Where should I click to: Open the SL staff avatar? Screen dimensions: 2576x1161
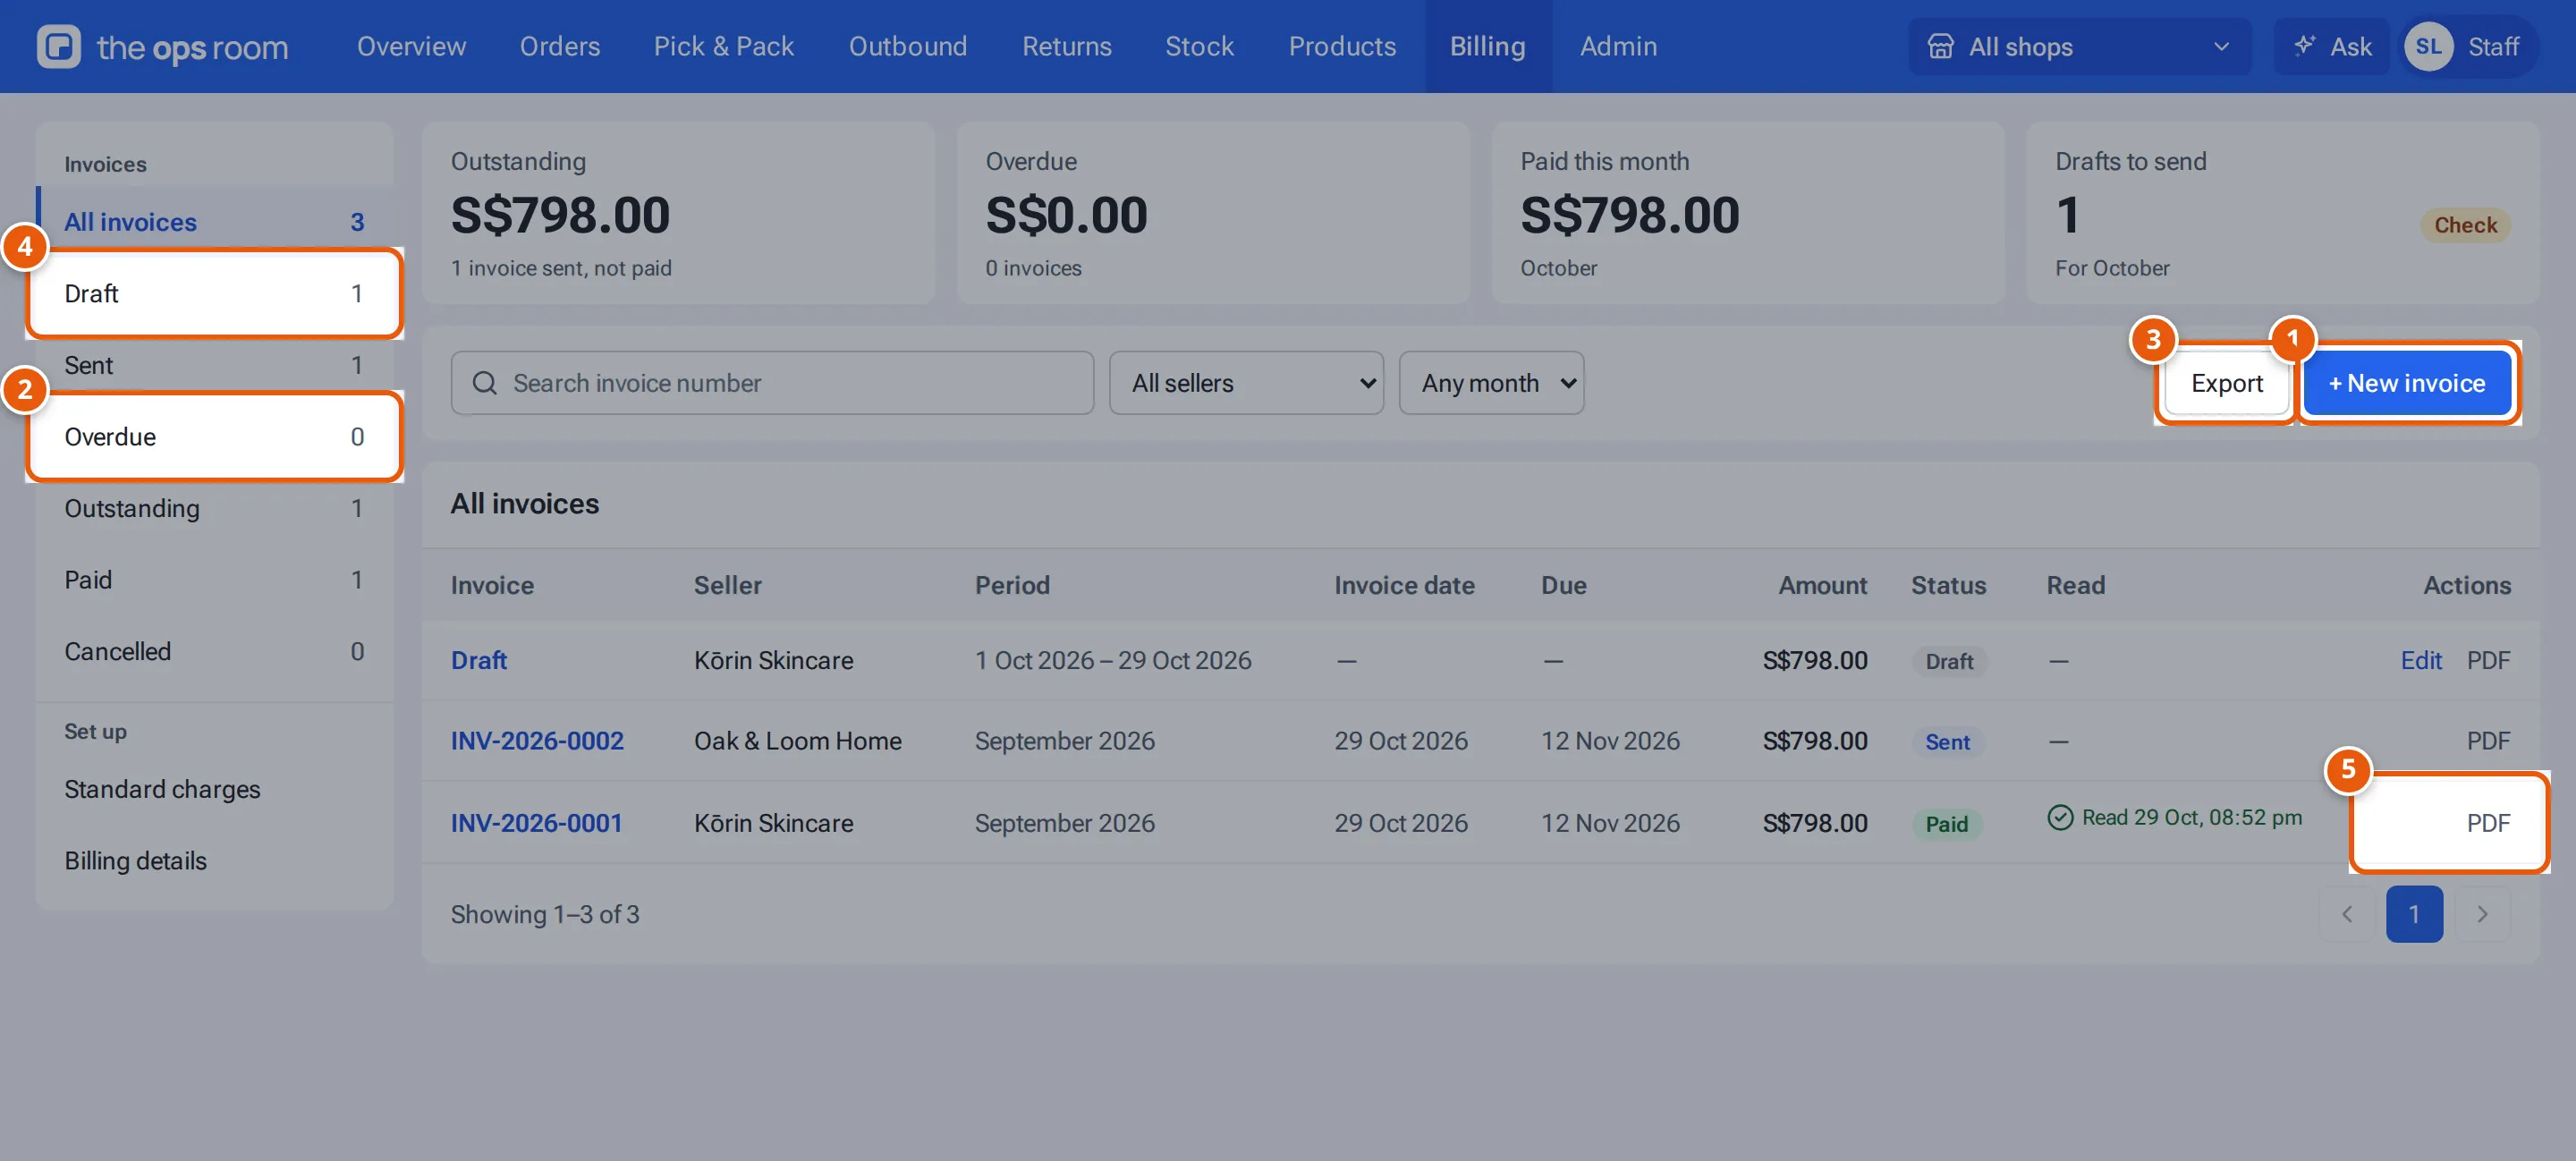[x=2428, y=47]
